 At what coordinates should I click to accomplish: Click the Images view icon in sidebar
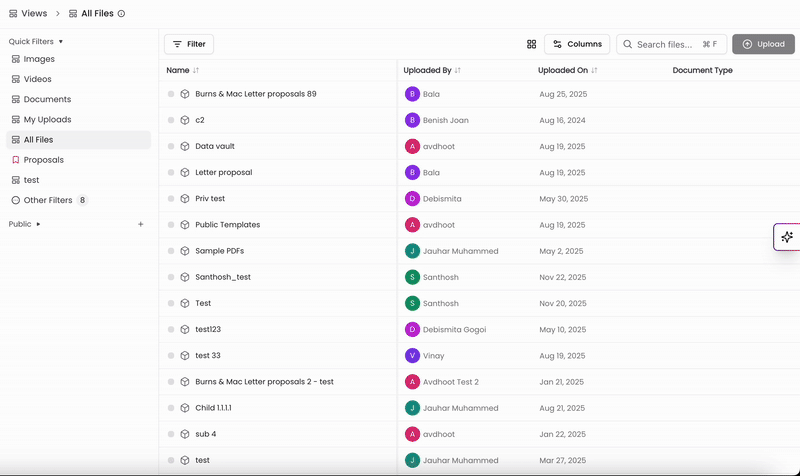(x=16, y=59)
